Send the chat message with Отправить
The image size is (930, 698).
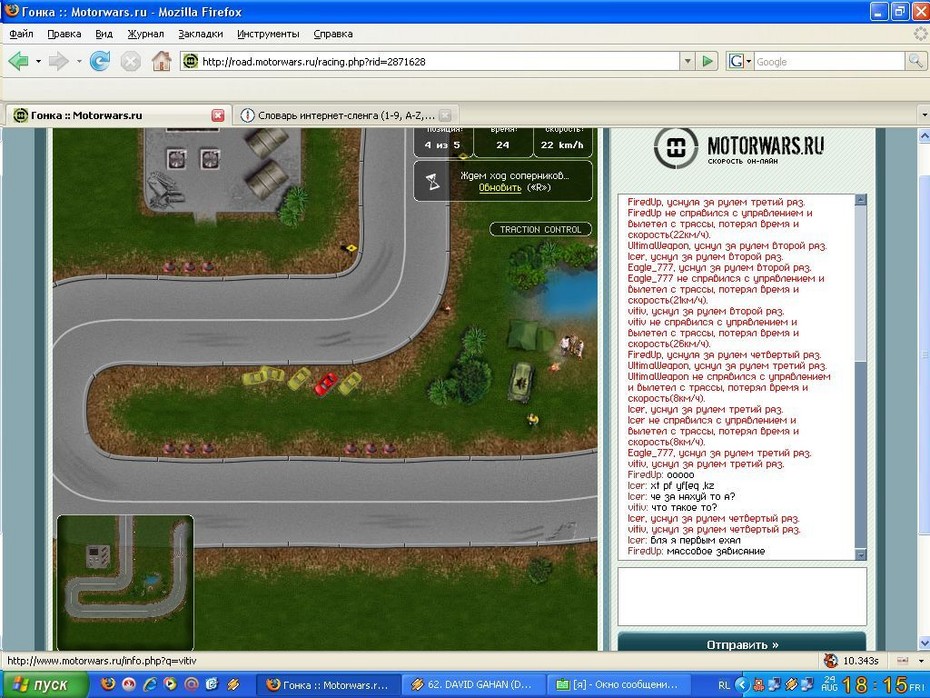pos(742,644)
